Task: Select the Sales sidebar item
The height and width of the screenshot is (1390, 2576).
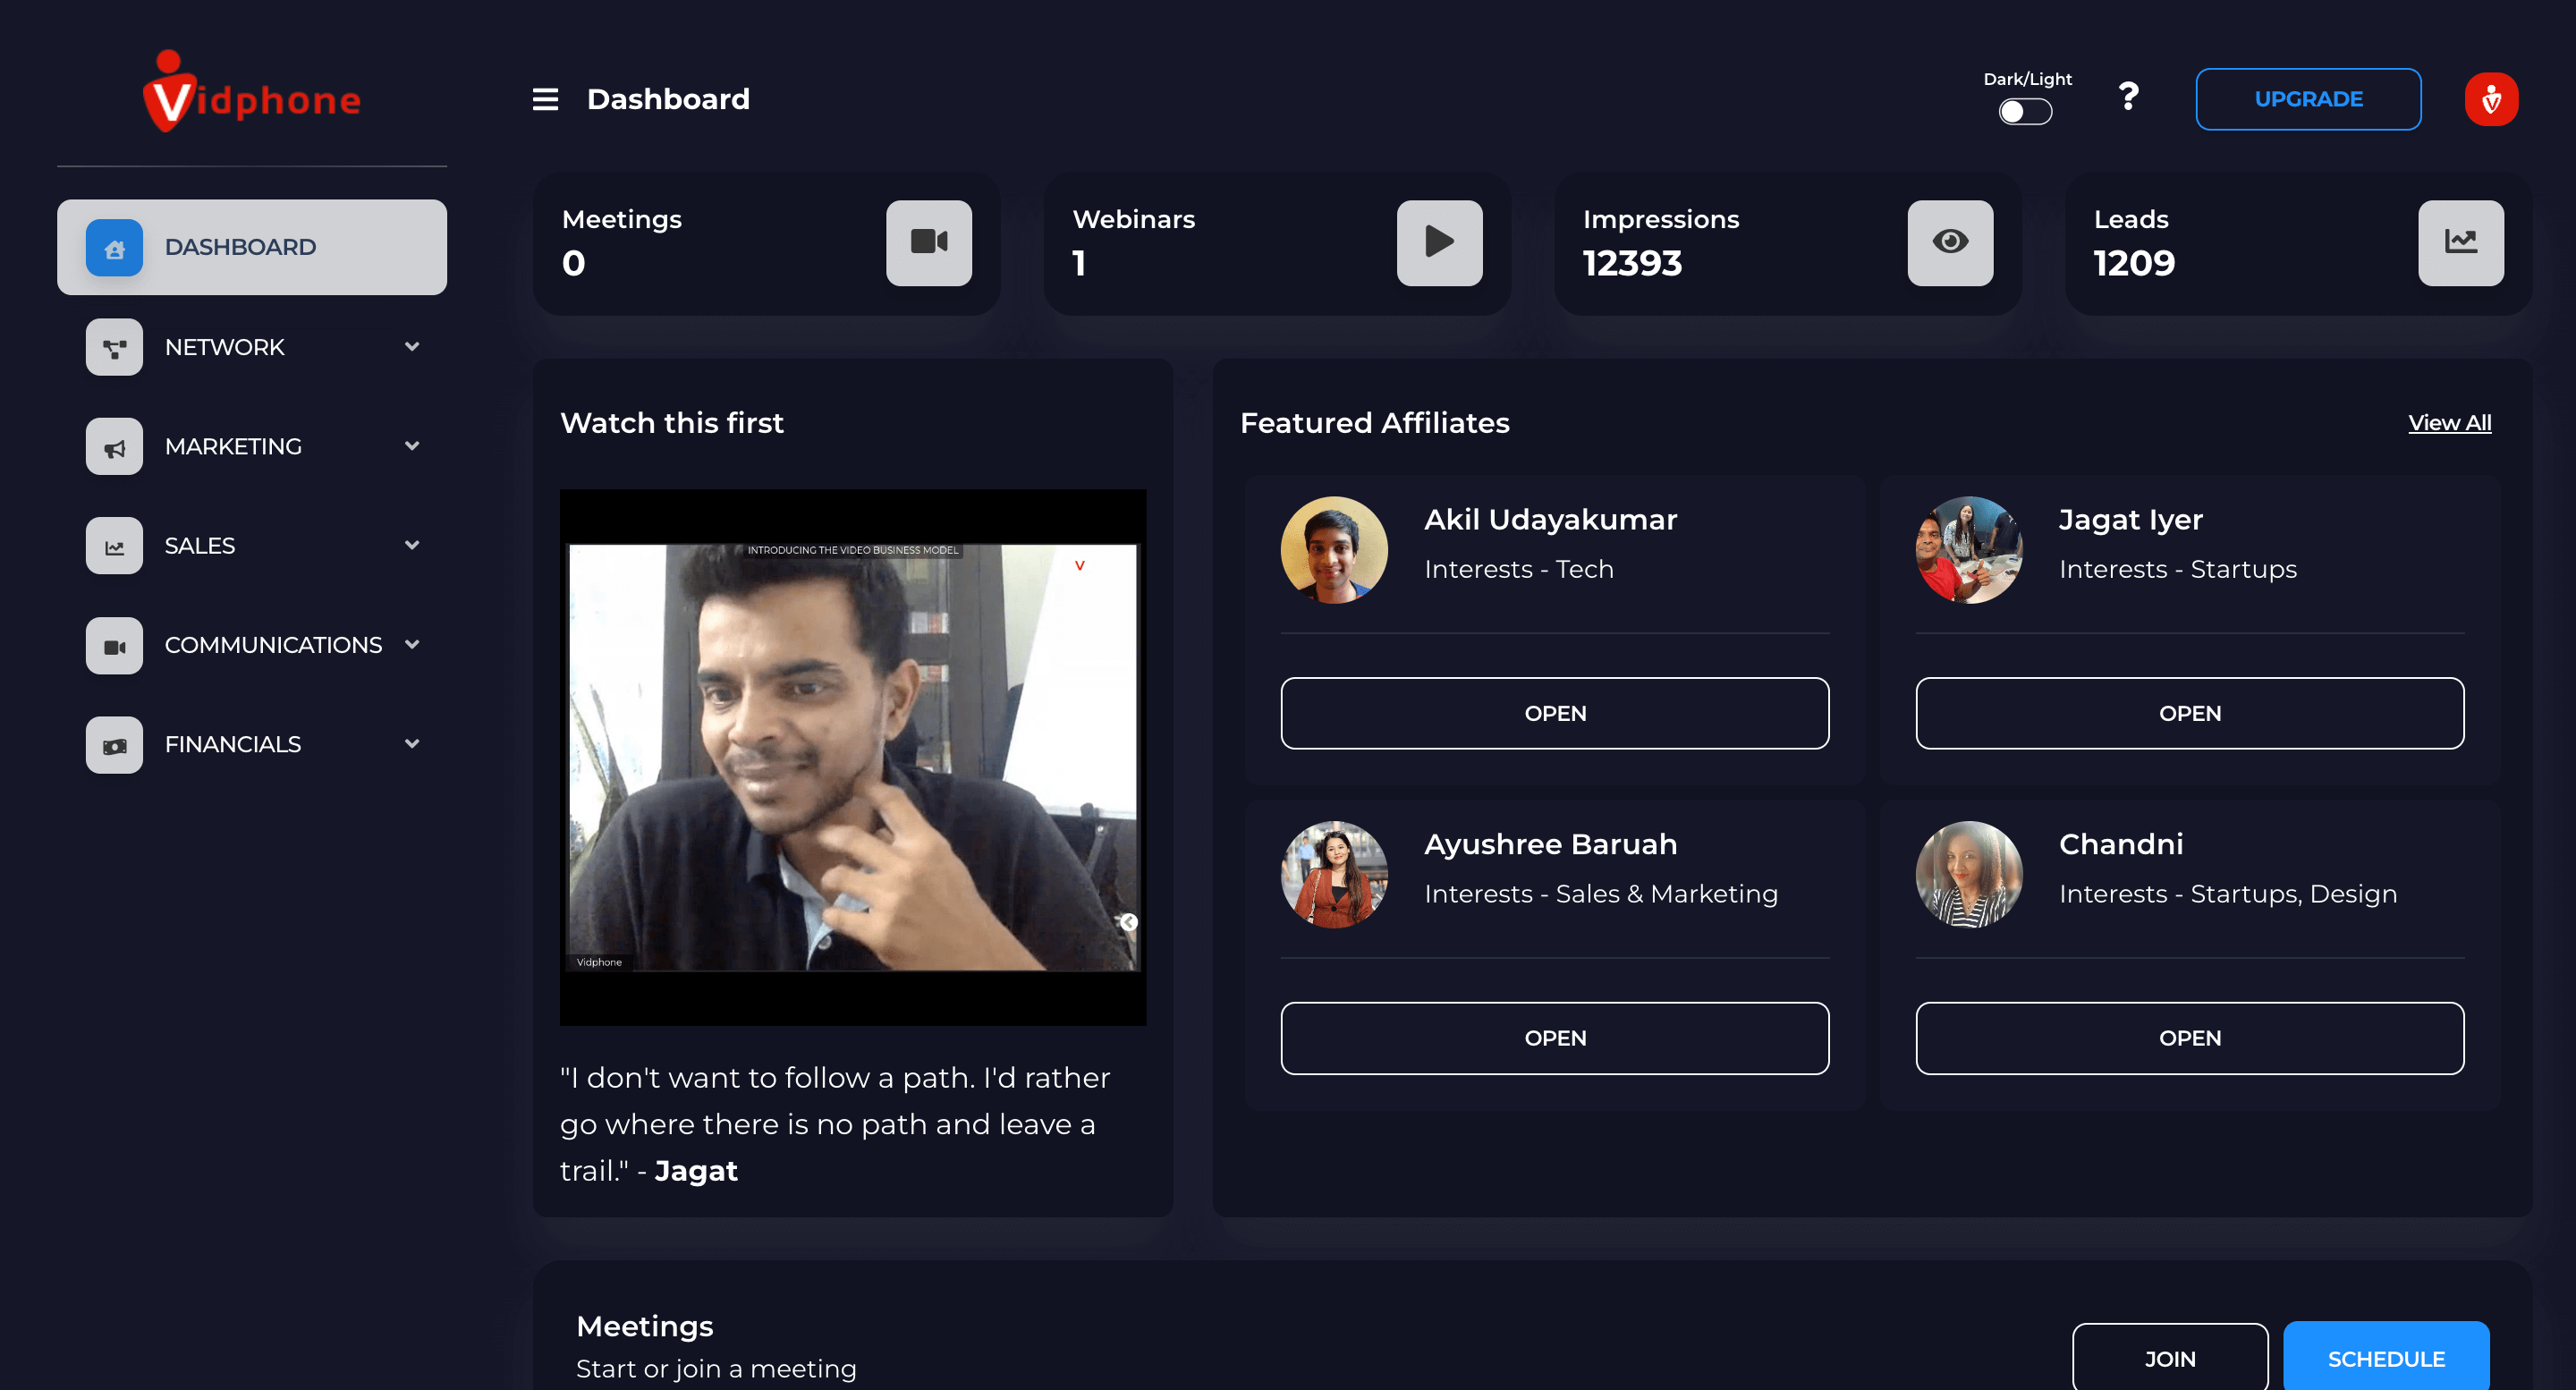Action: [x=200, y=546]
